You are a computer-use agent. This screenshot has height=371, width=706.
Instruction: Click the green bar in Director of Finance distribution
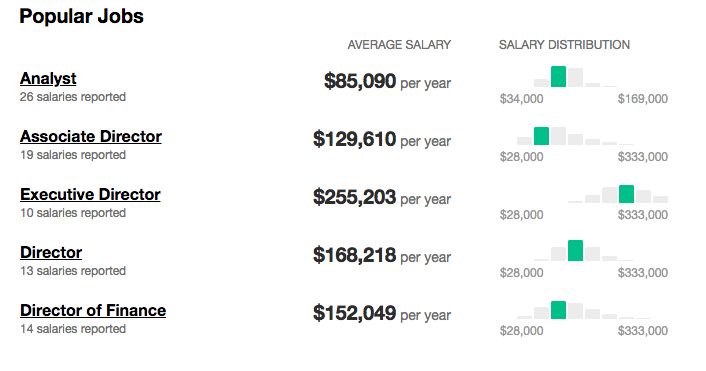[558, 310]
